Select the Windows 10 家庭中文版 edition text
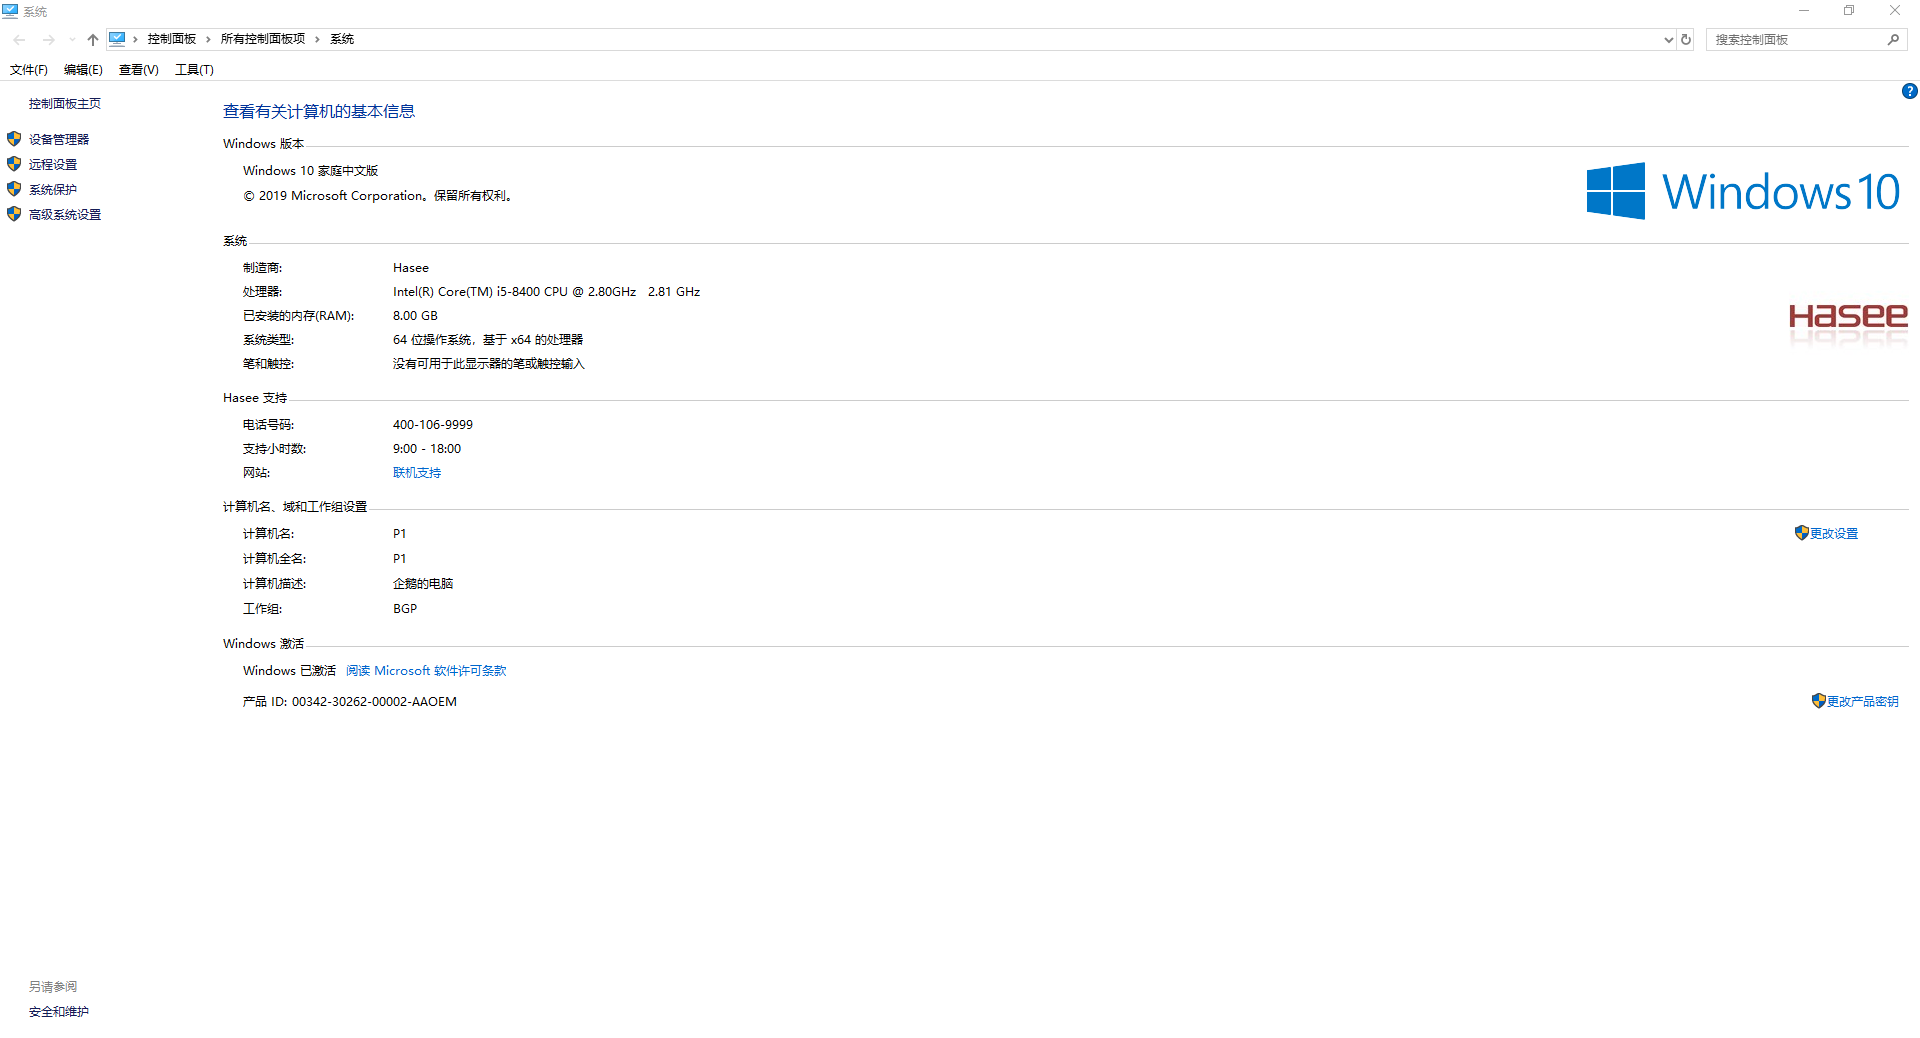 [310, 171]
